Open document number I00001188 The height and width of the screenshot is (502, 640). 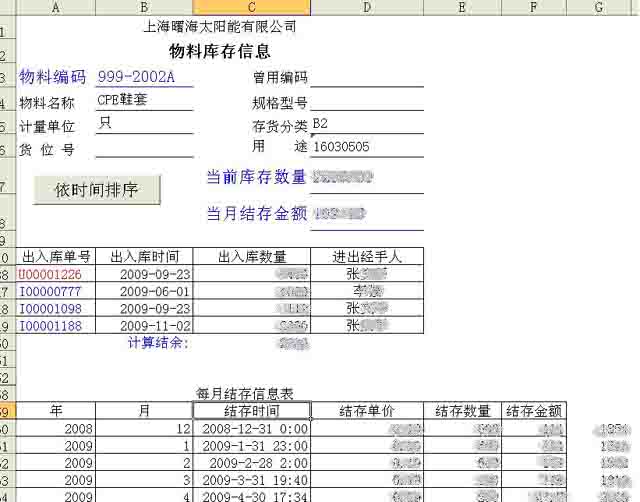[x=56, y=325]
